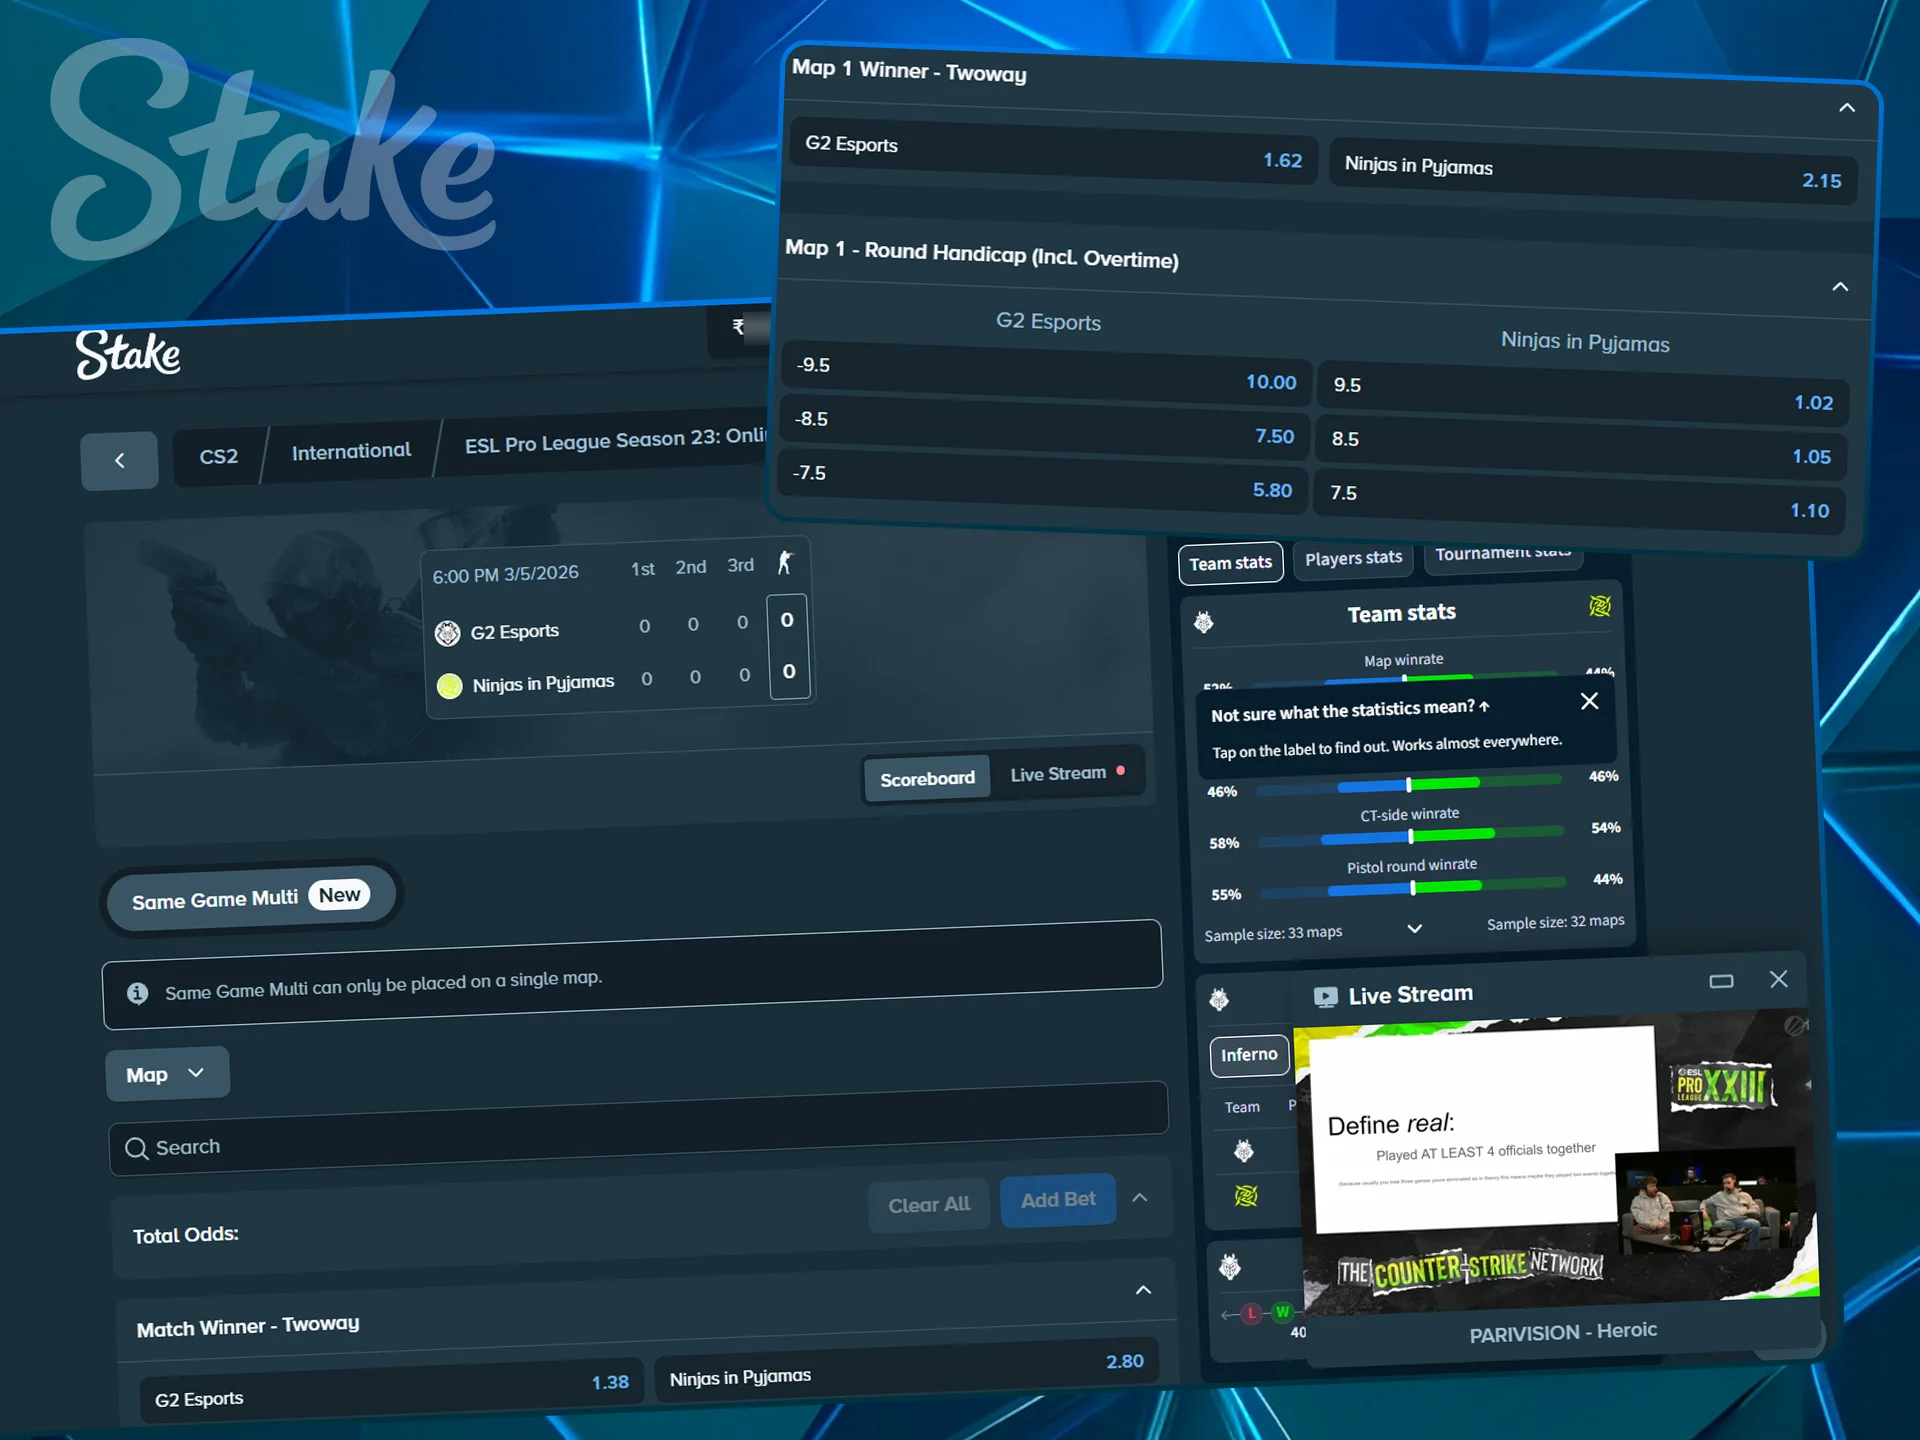The height and width of the screenshot is (1440, 1920).
Task: Click the slashed icon in the stream's upper corner
Action: (x=1796, y=1025)
